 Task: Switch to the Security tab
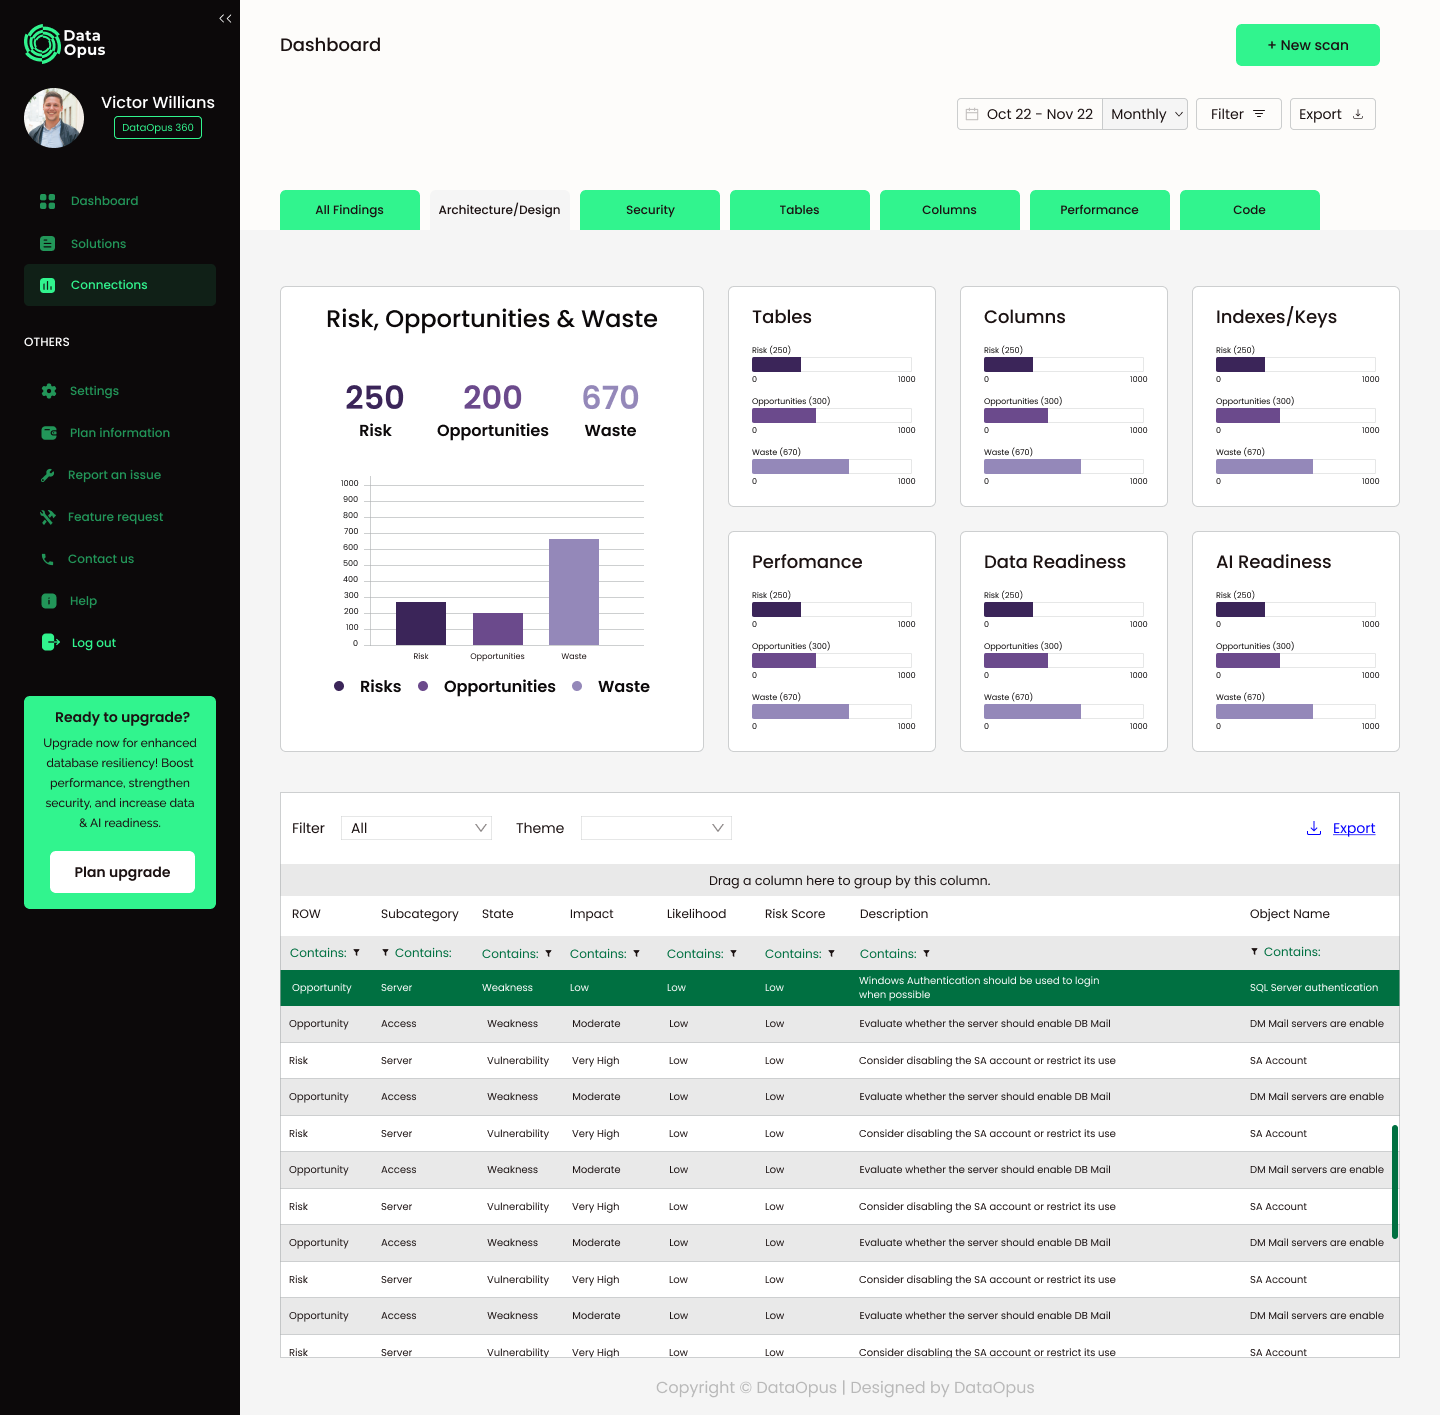point(650,210)
